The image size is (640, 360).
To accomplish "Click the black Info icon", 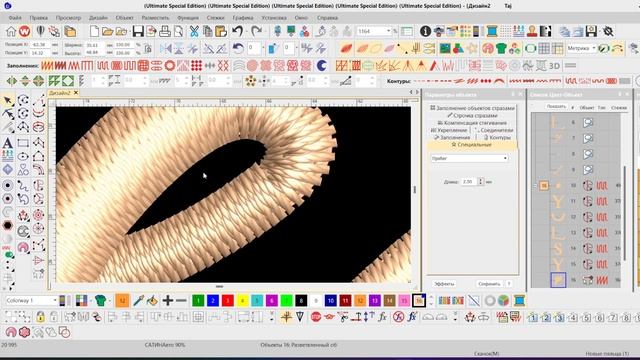I will click(425, 31).
